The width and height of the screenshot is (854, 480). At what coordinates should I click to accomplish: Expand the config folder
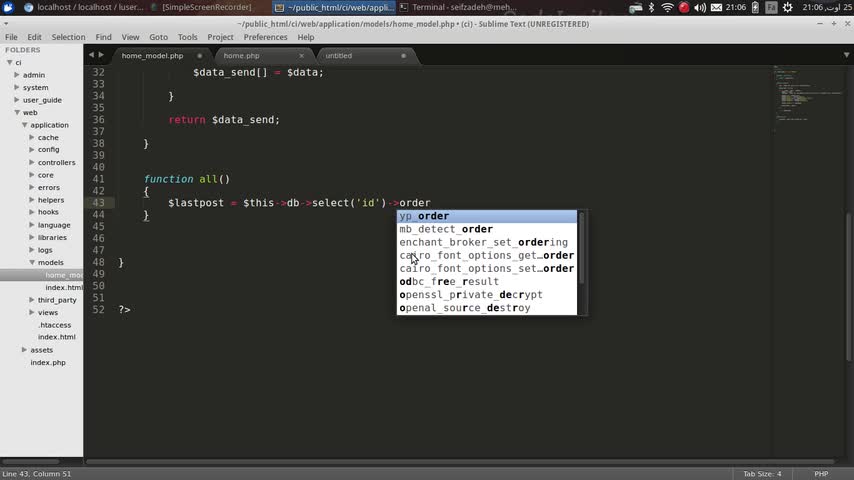[x=32, y=149]
